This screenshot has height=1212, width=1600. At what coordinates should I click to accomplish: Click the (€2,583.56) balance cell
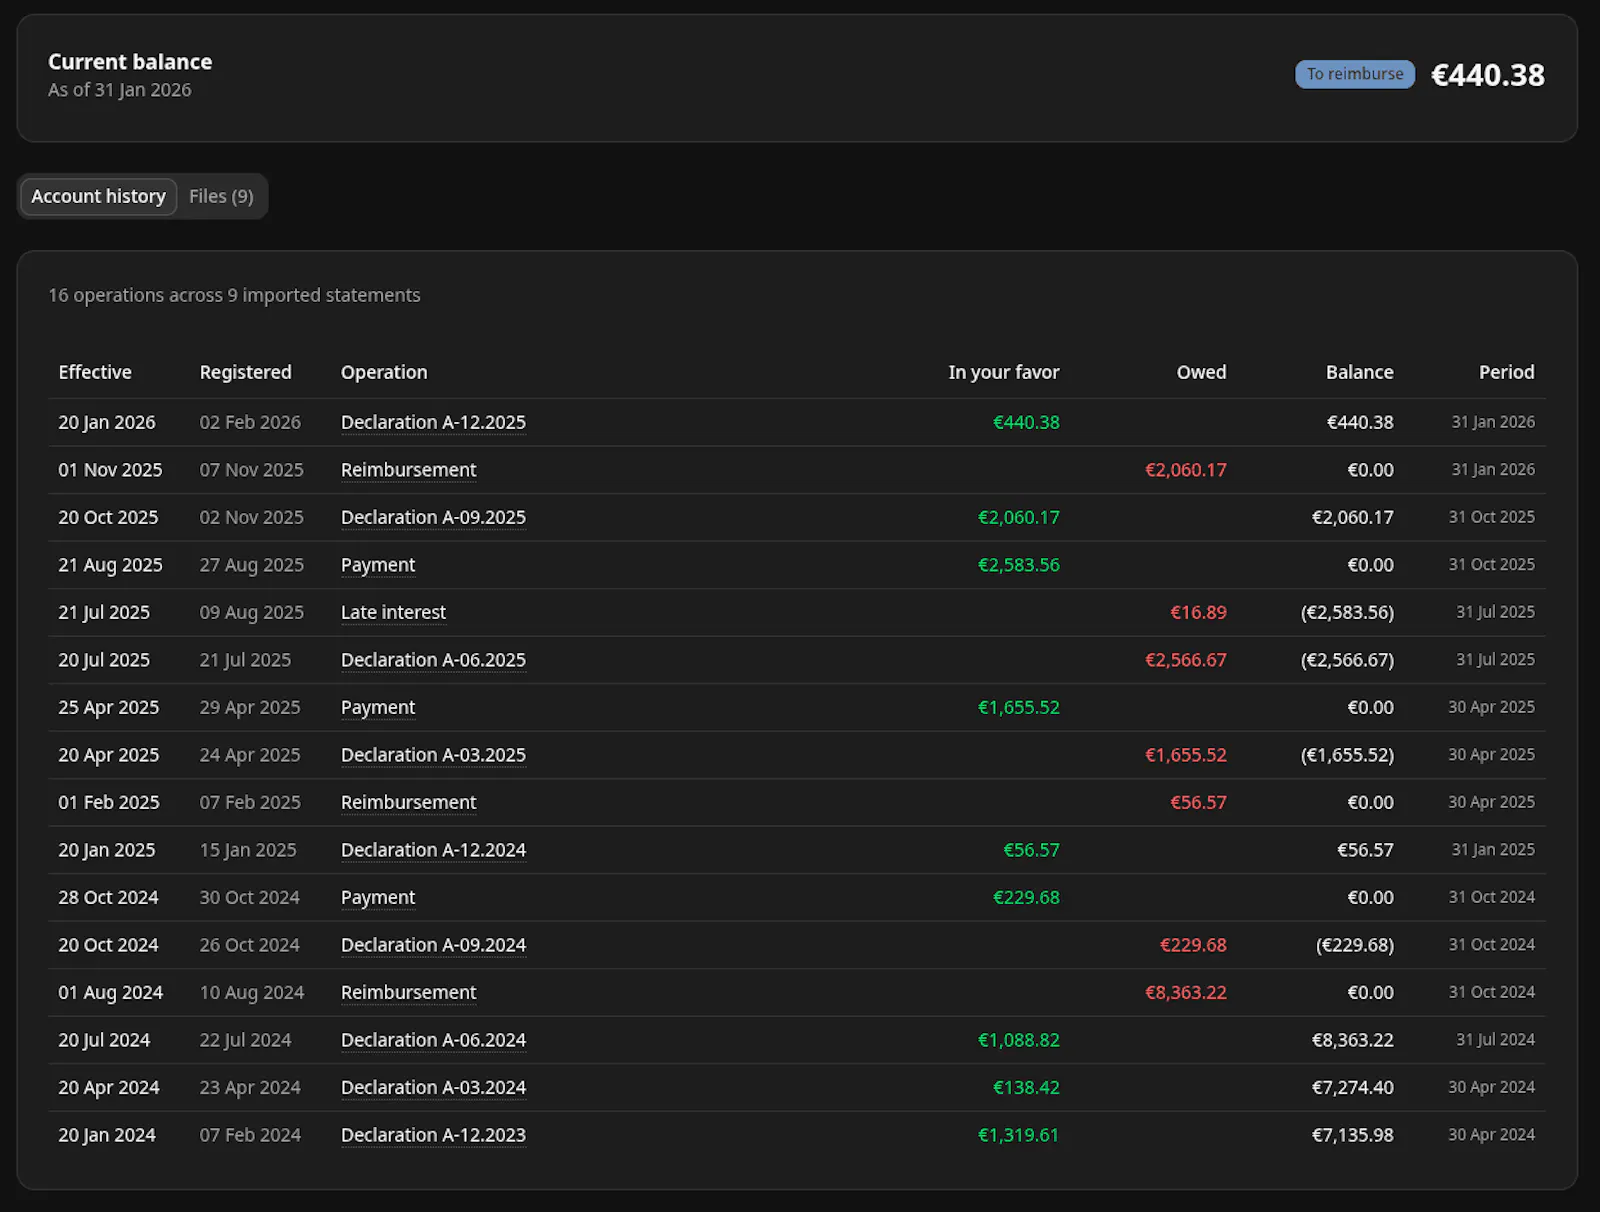(1347, 612)
